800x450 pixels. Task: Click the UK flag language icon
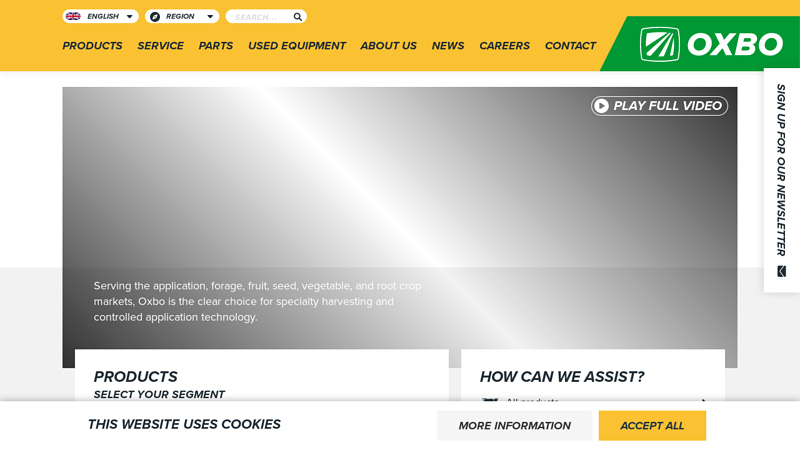pos(73,16)
